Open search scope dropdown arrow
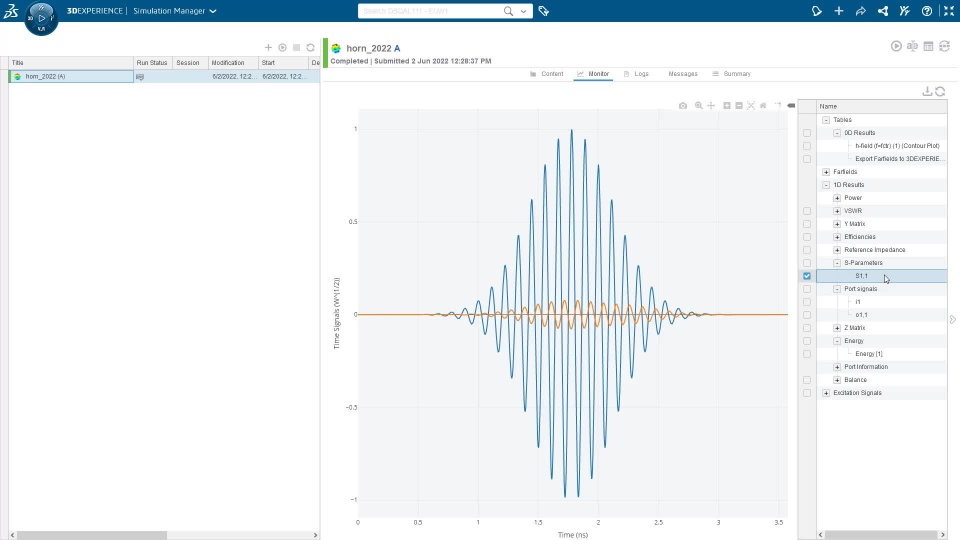Viewport: 960px width, 540px height. click(x=523, y=11)
